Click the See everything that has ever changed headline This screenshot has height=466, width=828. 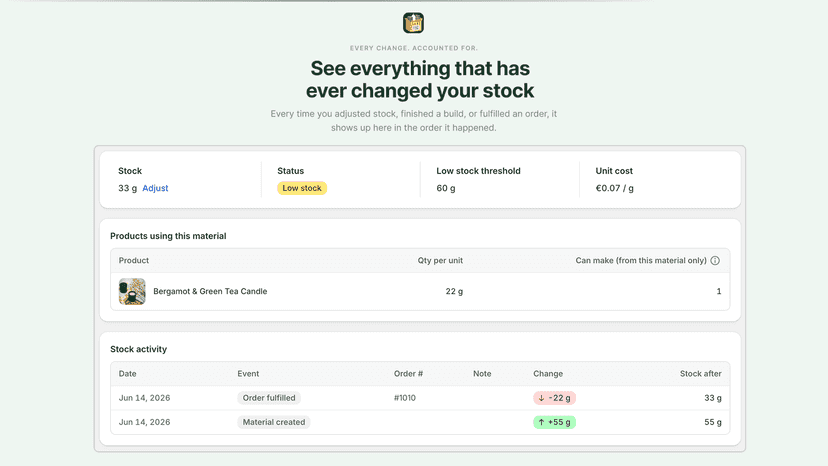pyautogui.click(x=420, y=79)
